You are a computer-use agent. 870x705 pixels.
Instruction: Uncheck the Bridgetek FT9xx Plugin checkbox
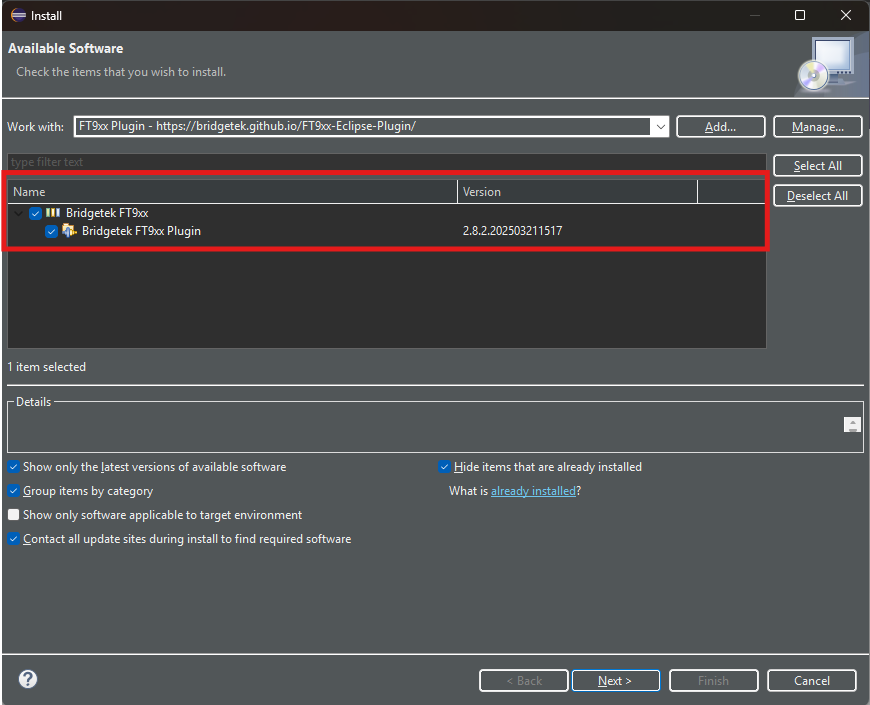[x=52, y=231]
